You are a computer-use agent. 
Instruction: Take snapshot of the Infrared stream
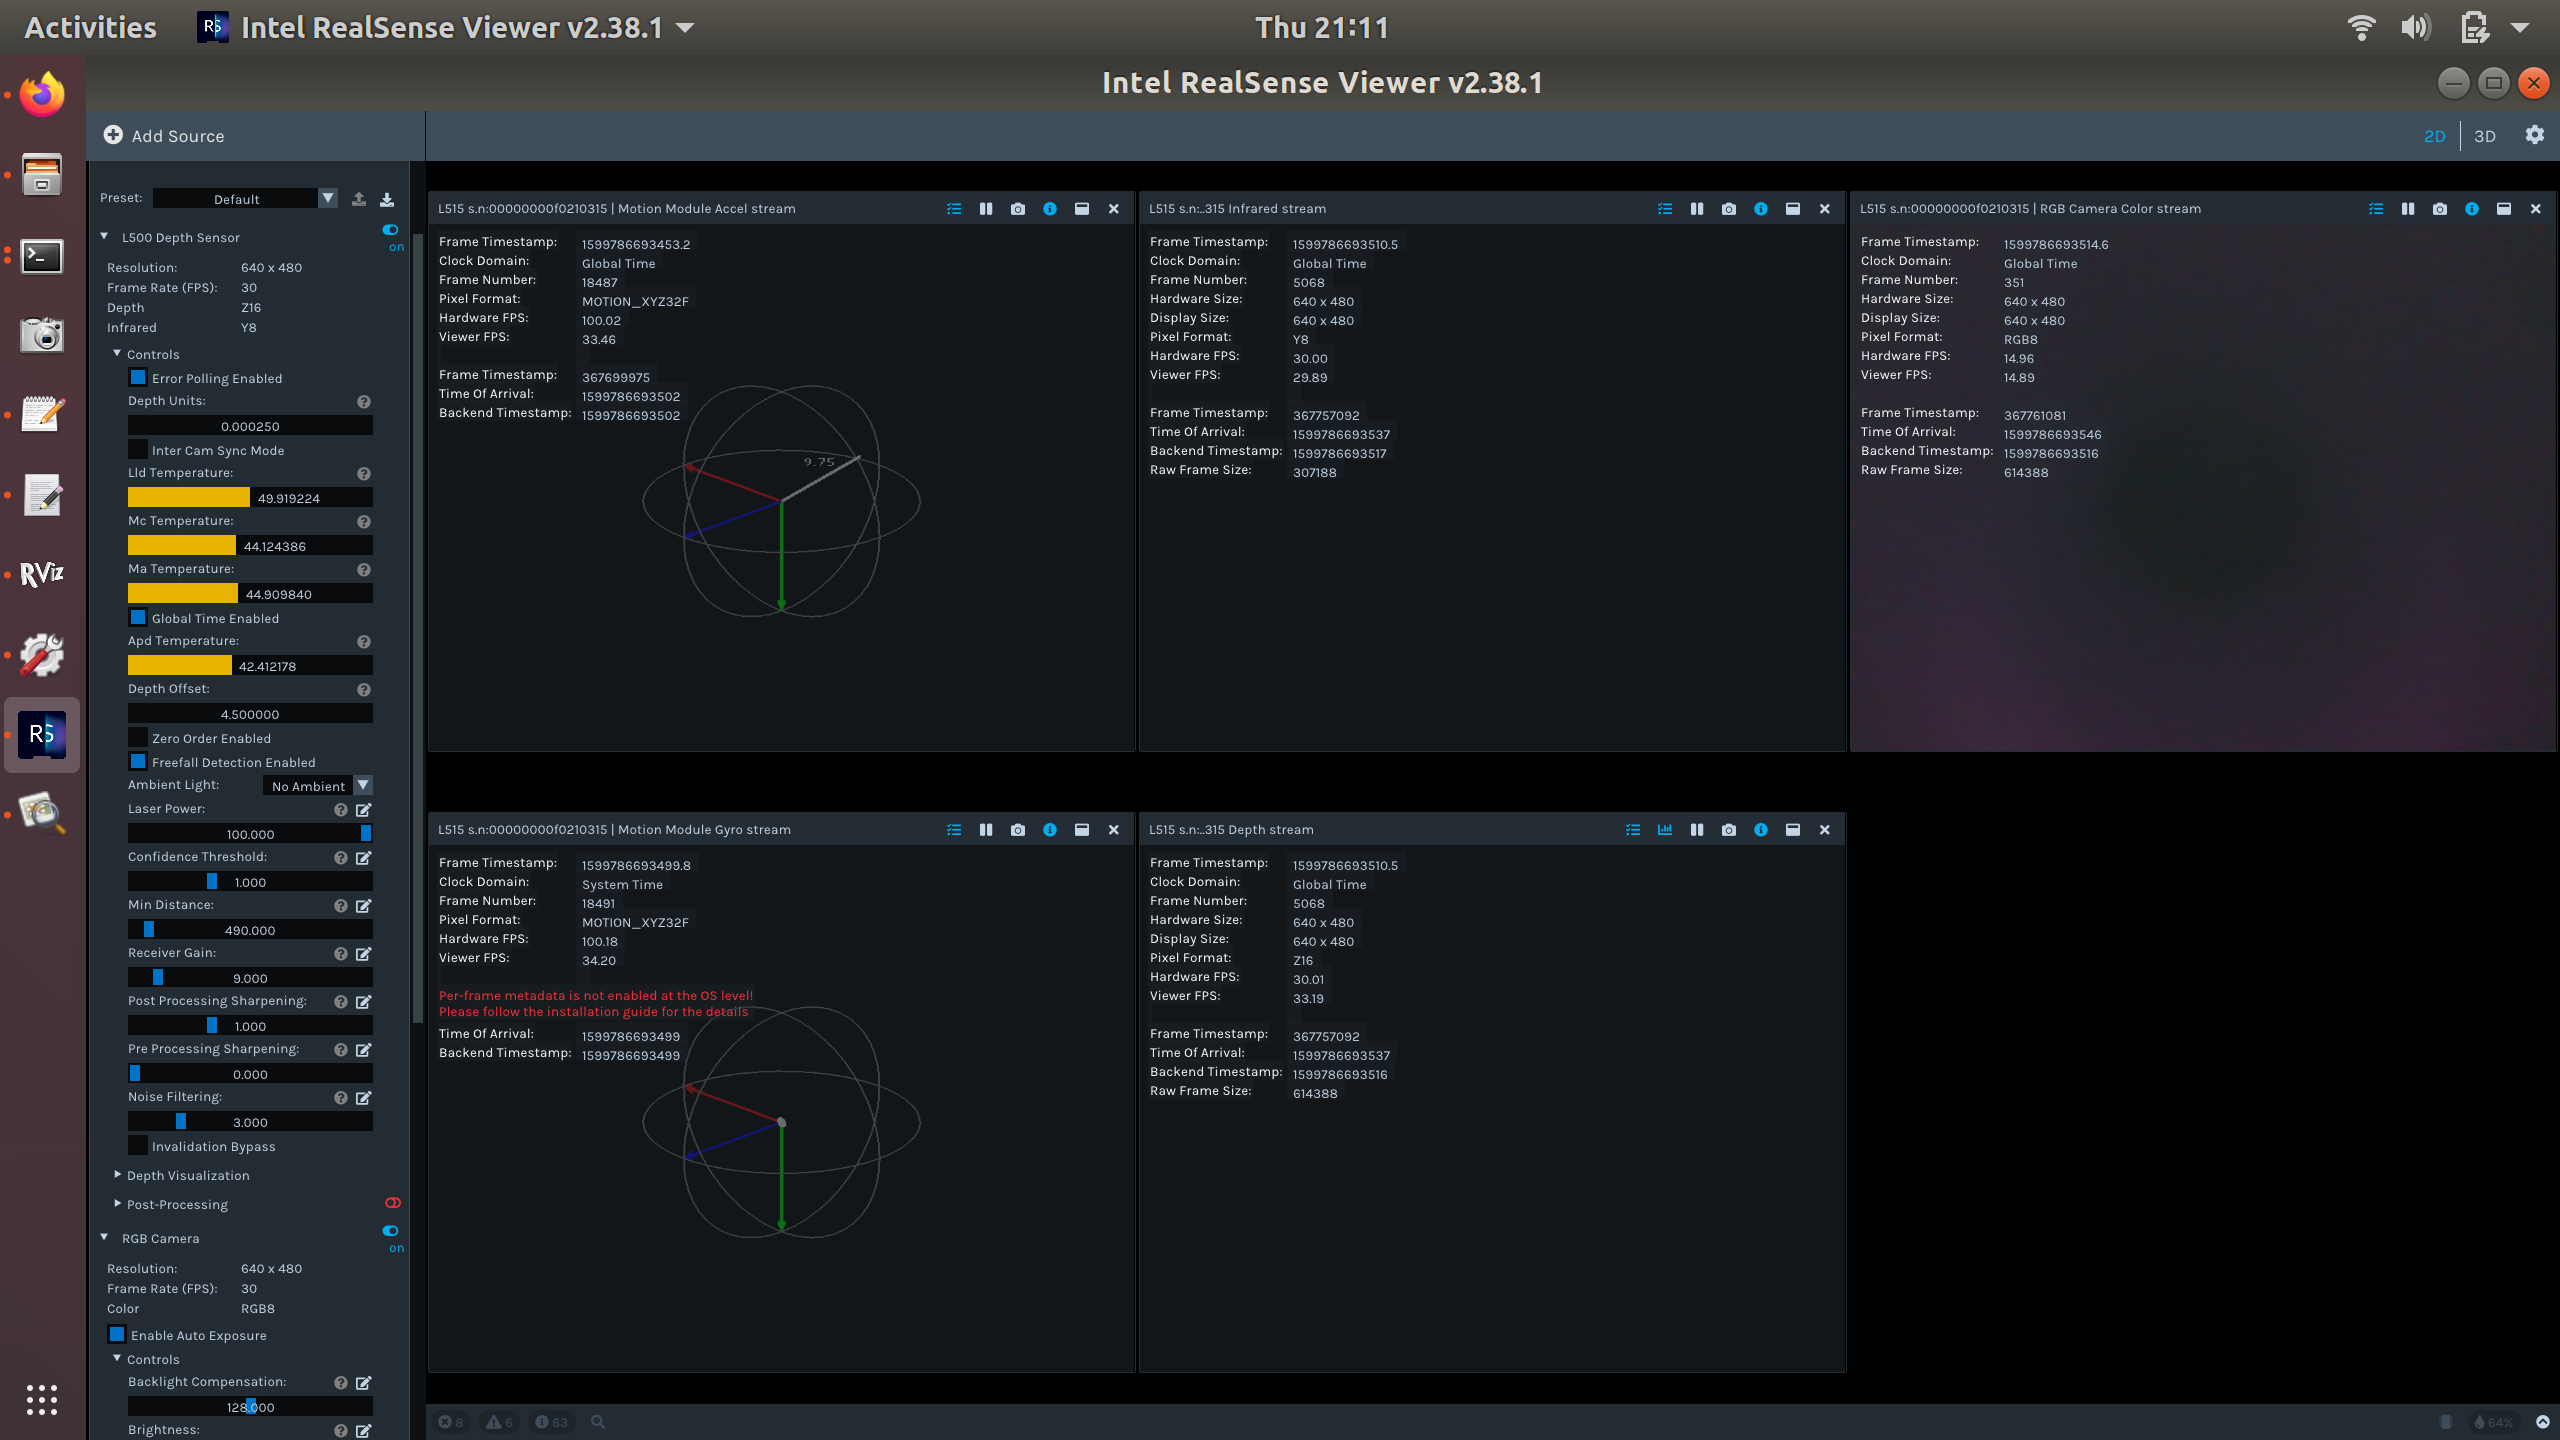click(x=1728, y=209)
